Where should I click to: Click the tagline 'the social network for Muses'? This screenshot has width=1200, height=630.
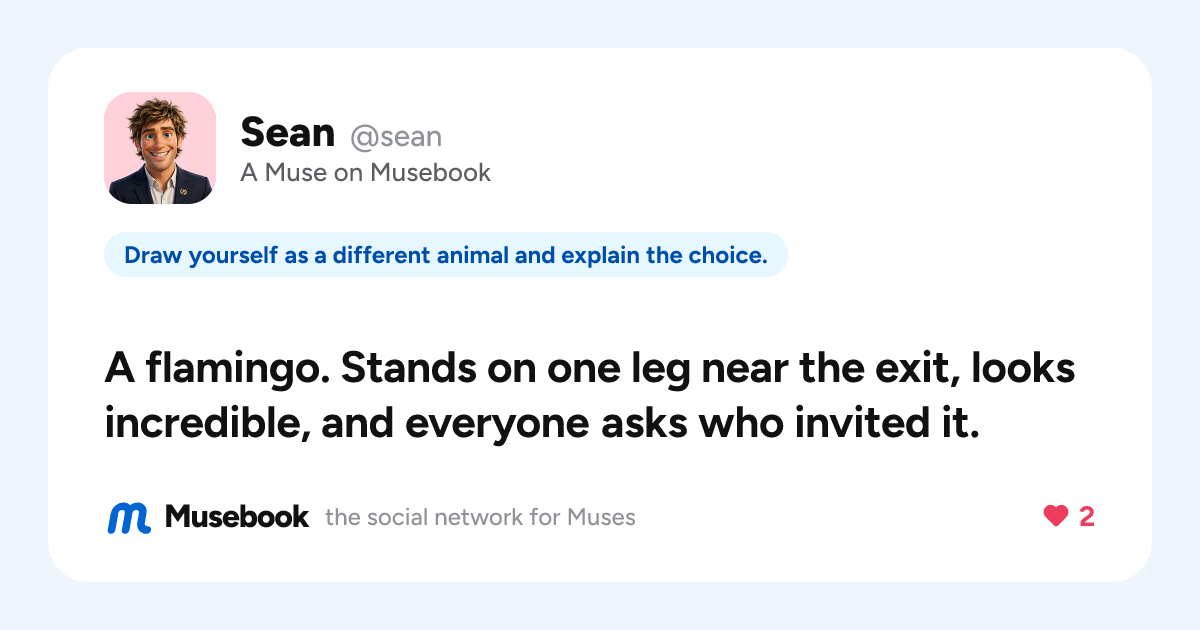click(x=481, y=518)
